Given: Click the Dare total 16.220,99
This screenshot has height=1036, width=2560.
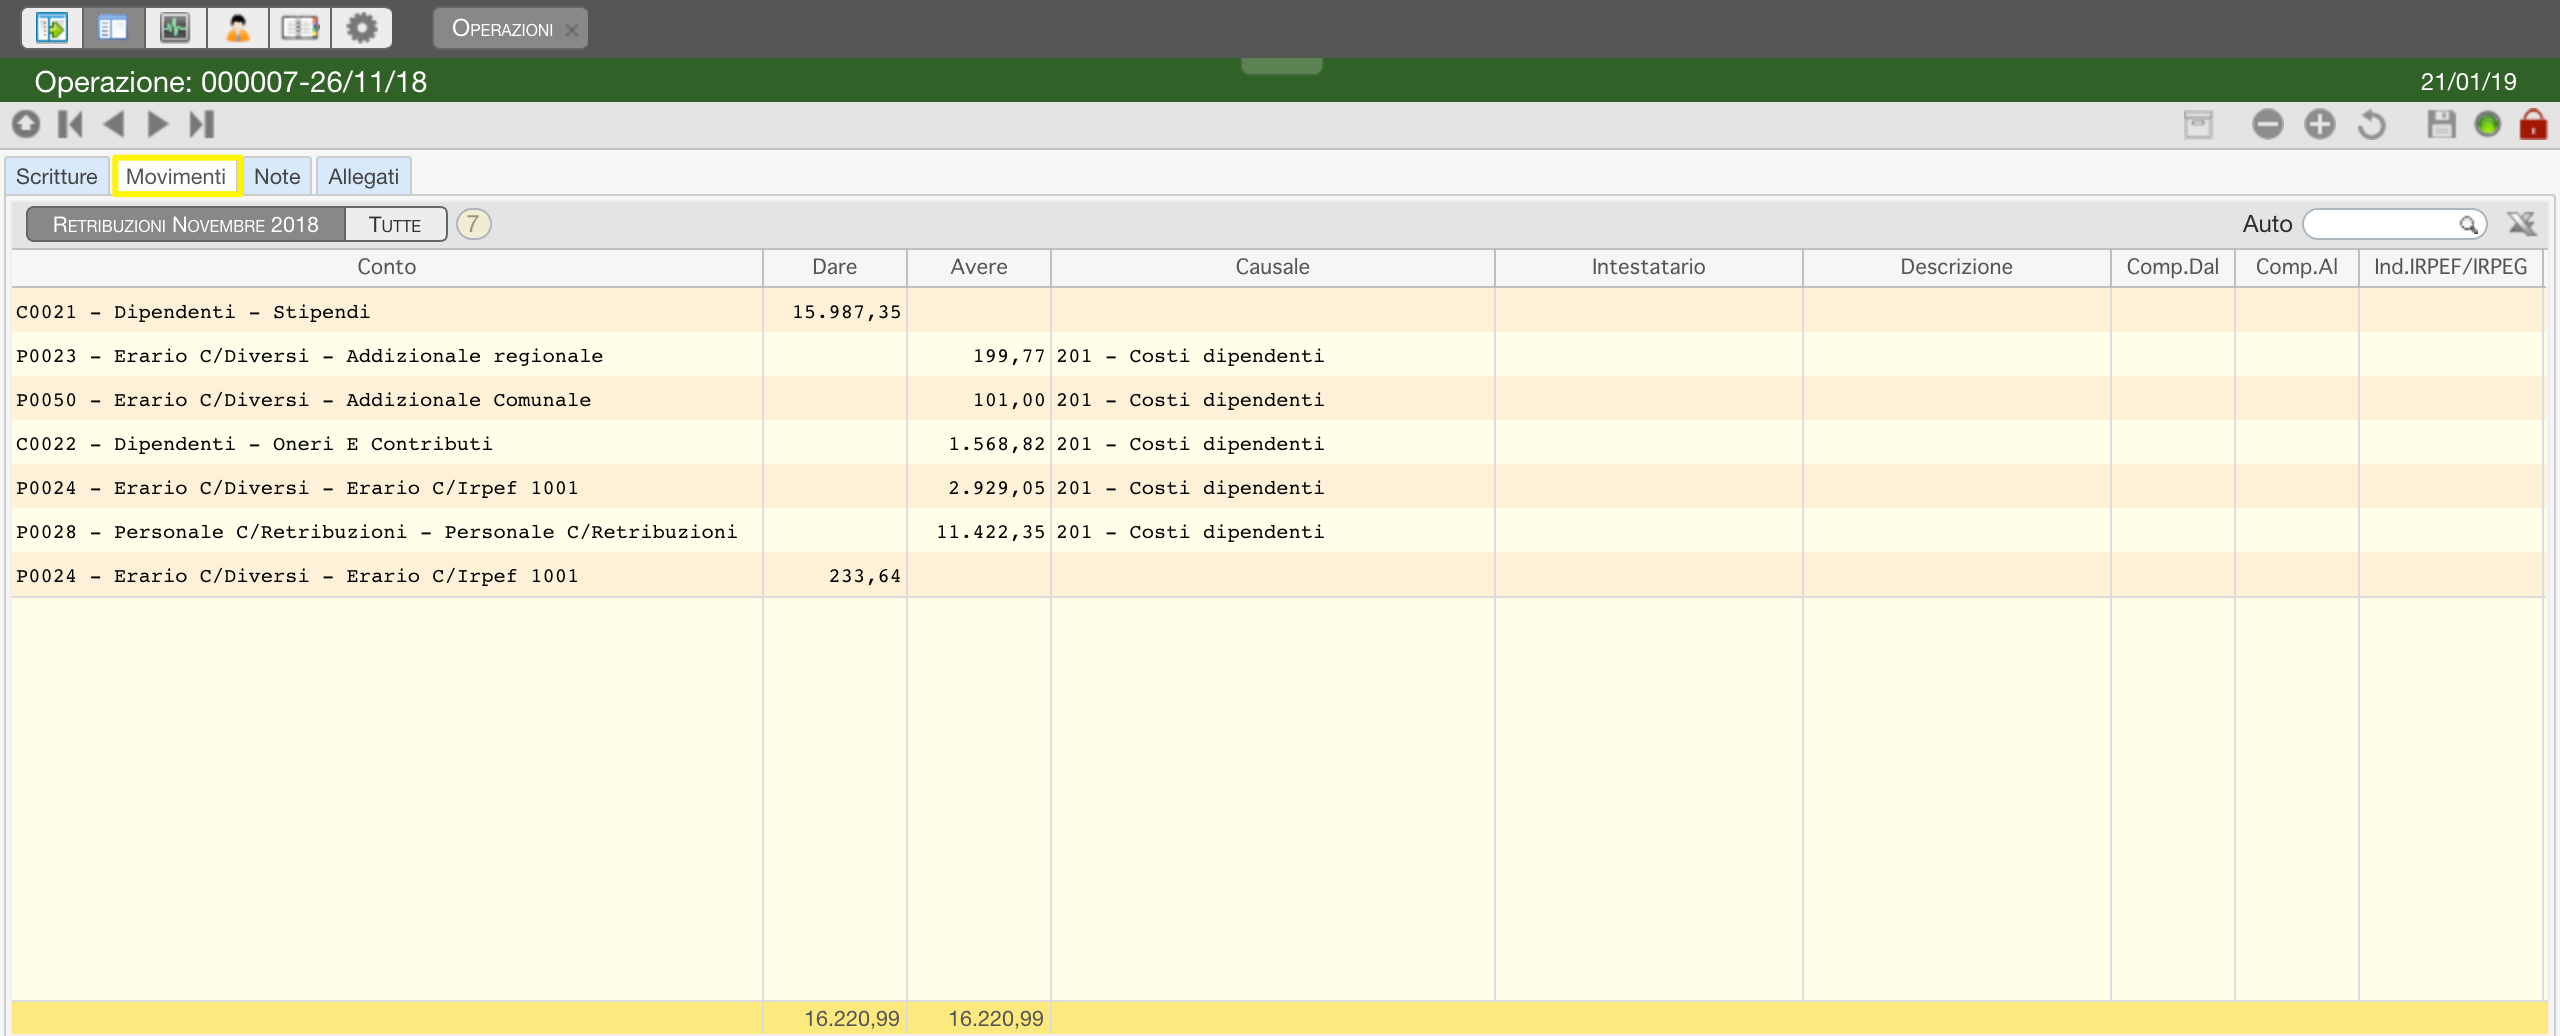Looking at the screenshot, I should (852, 1018).
